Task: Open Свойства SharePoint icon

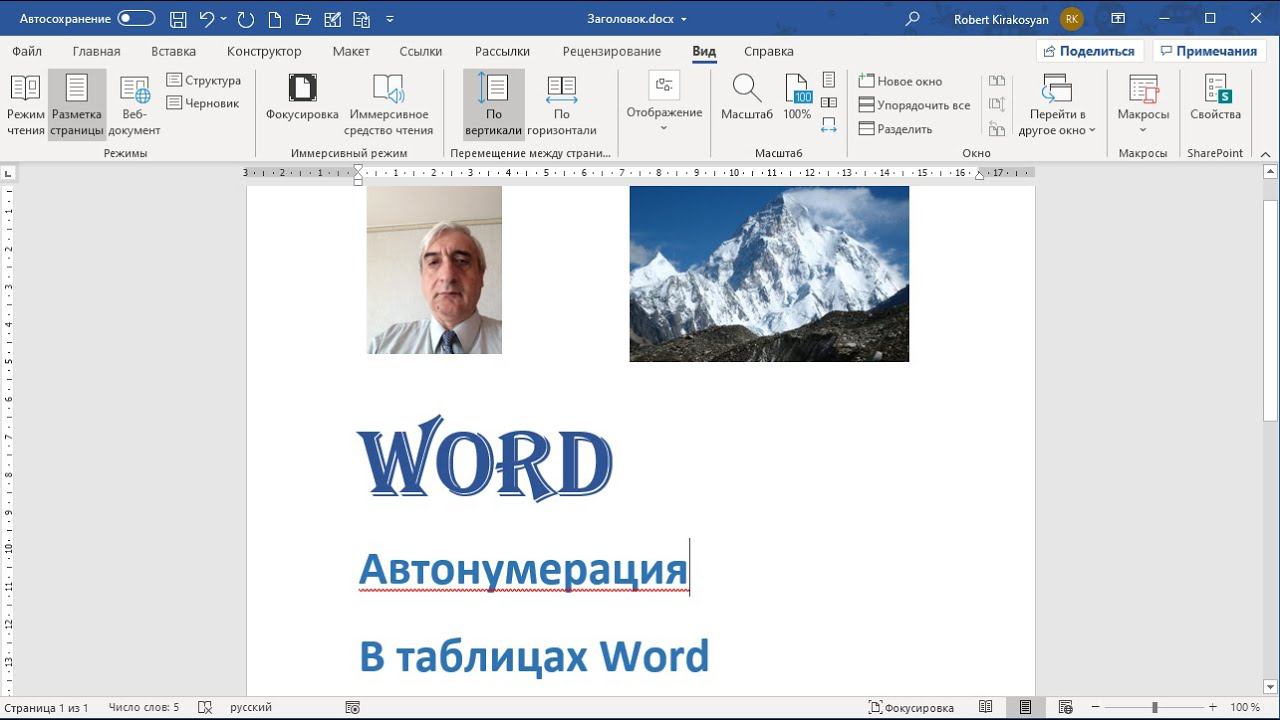Action: point(1215,98)
